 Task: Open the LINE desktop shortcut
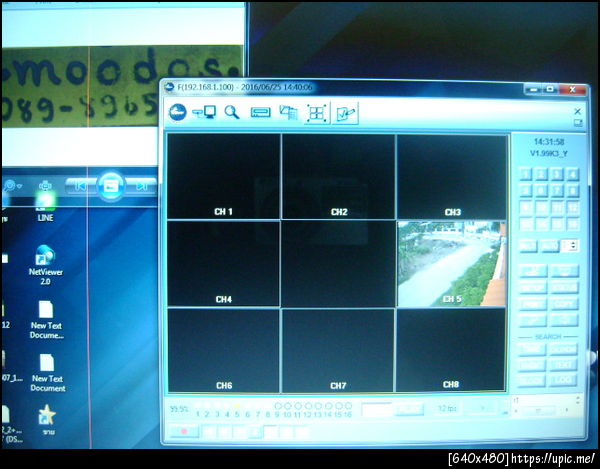46,207
